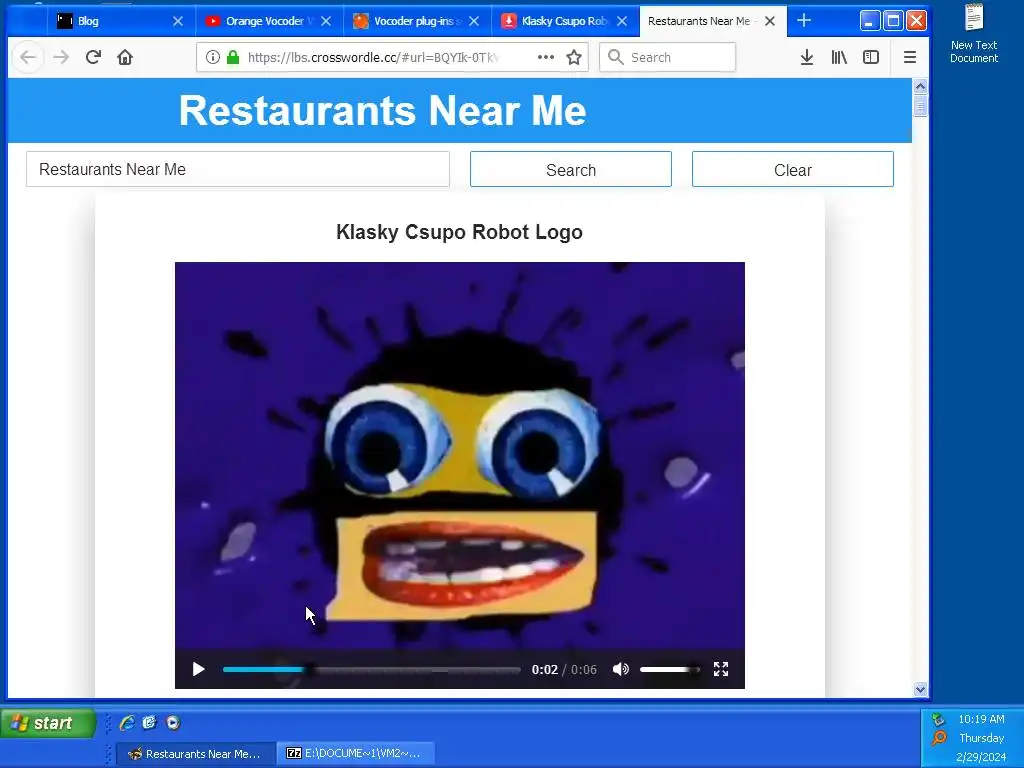Select the E:\DOCUME~1 taskbar button
Viewport: 1024px width, 768px height.
pyautogui.click(x=356, y=754)
